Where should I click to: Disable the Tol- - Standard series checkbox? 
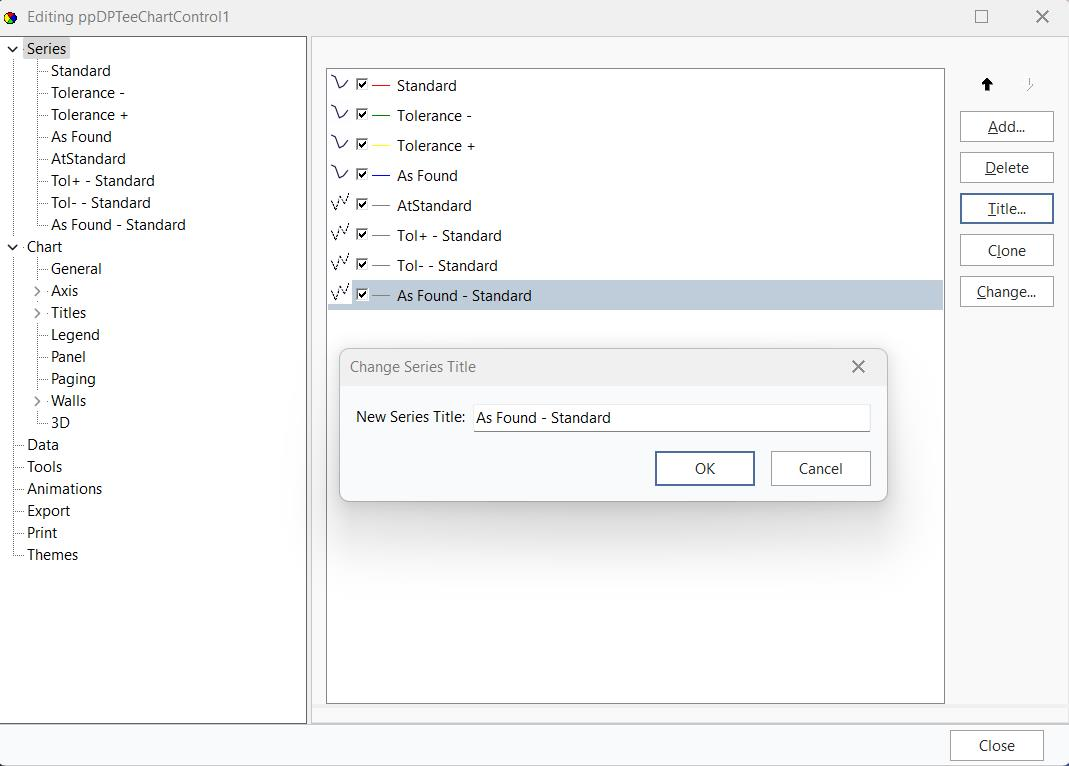(x=362, y=265)
